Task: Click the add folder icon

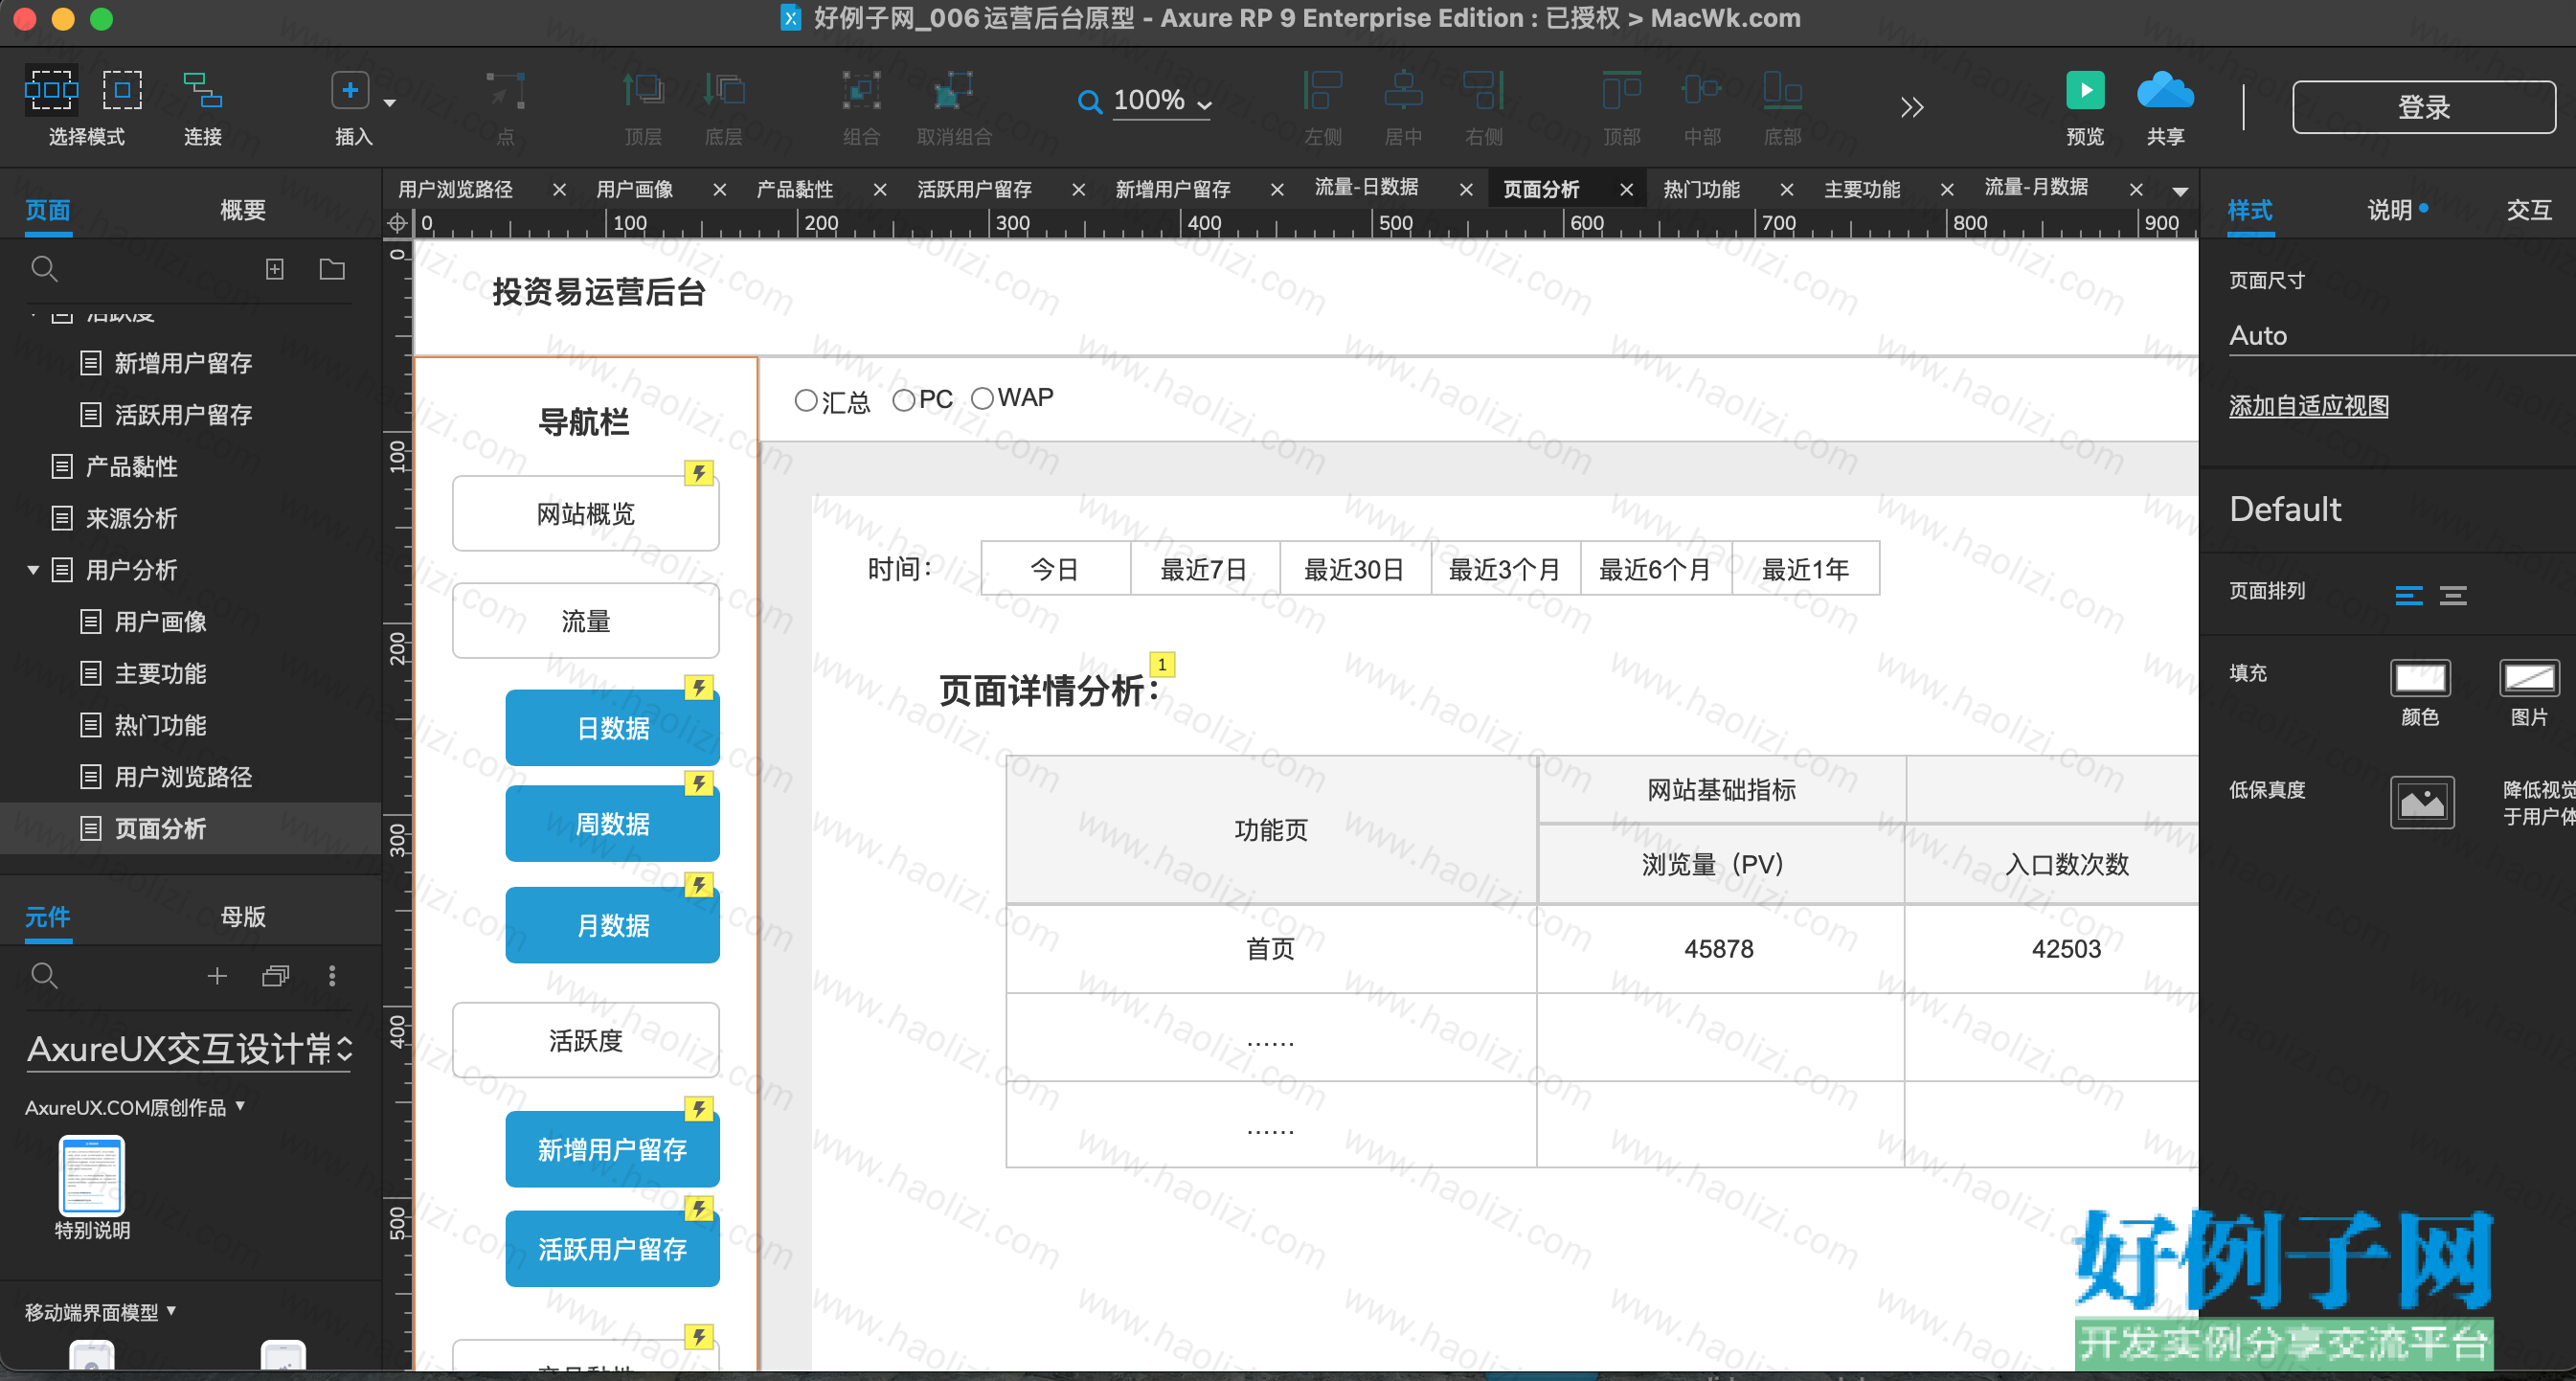Action: 332,269
